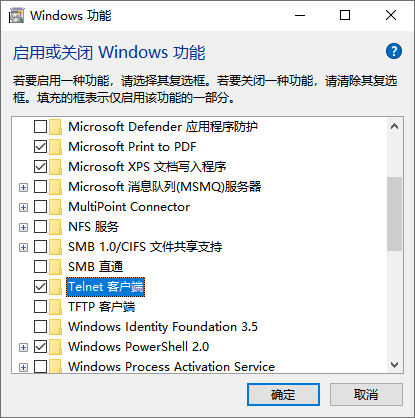Image resolution: width=415 pixels, height=418 pixels.
Task: Select the NFS 服务 folder icon
Action: tap(55, 227)
